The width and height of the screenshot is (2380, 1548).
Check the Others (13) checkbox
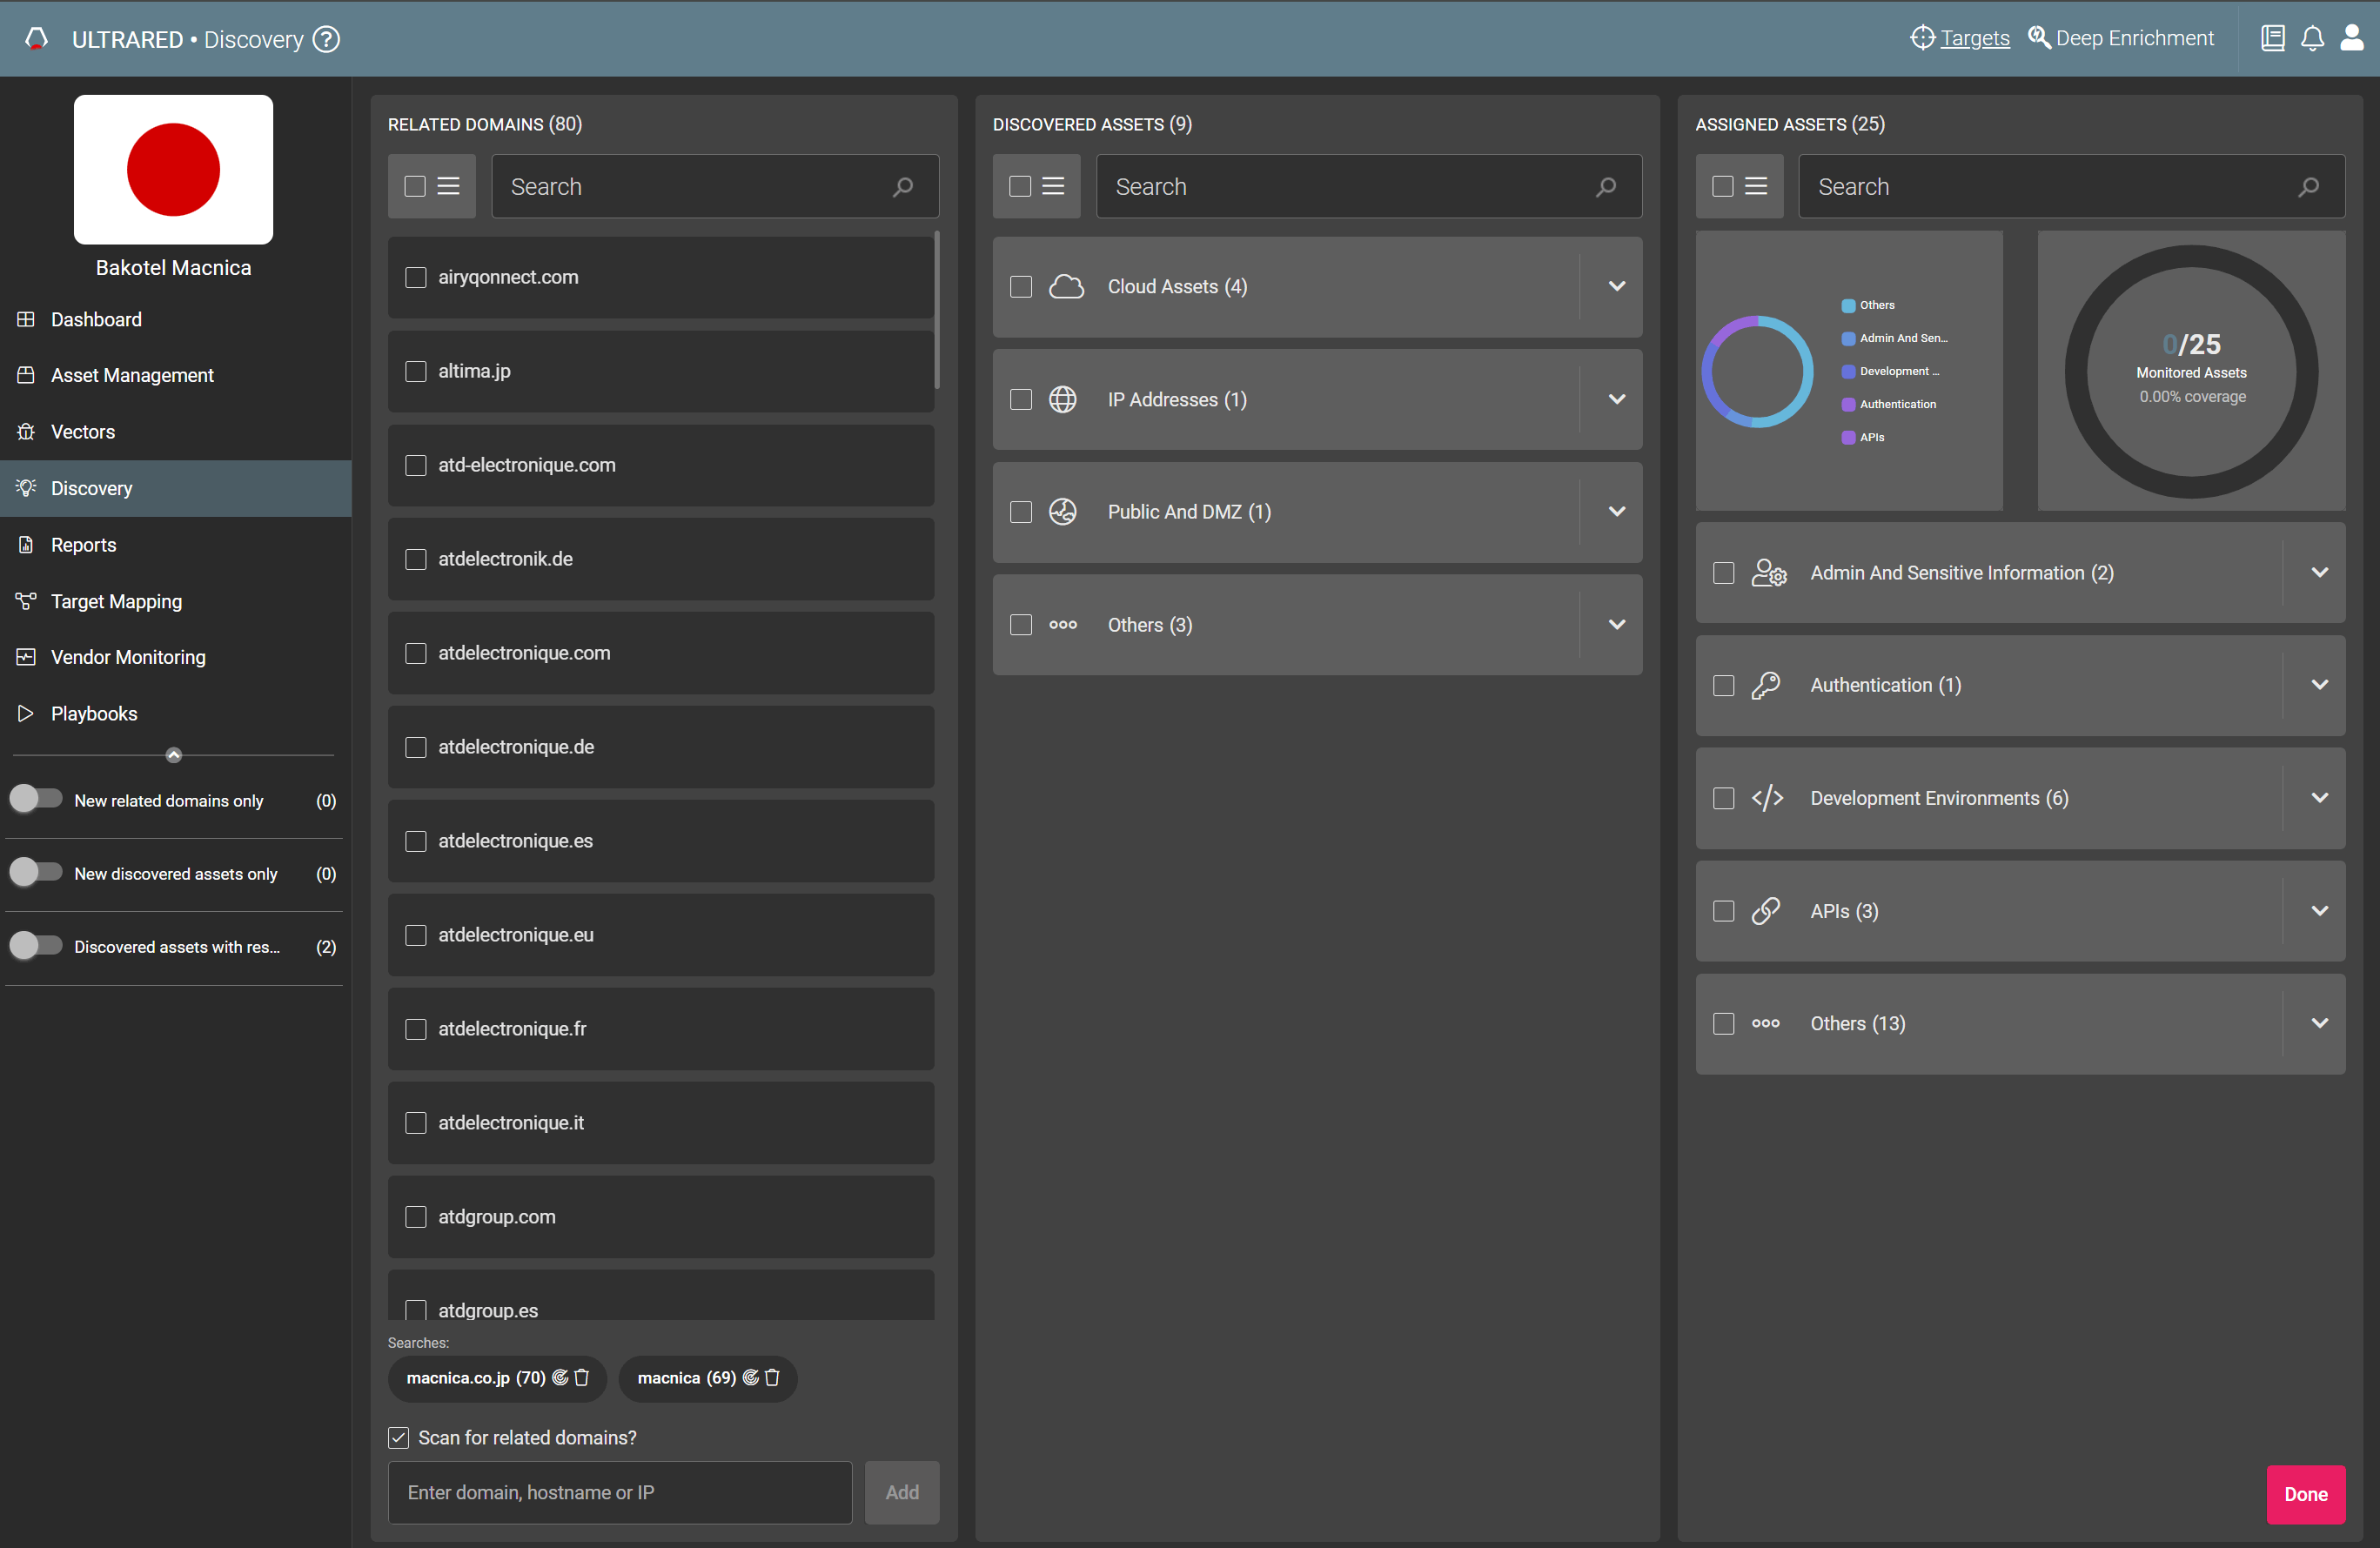coord(1723,1024)
